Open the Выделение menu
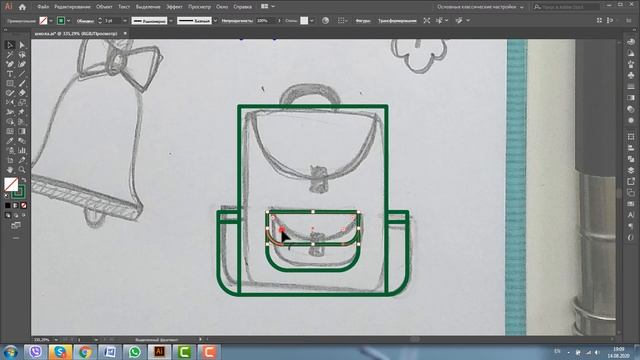Image resolution: width=640 pixels, height=360 pixels. 148,7
